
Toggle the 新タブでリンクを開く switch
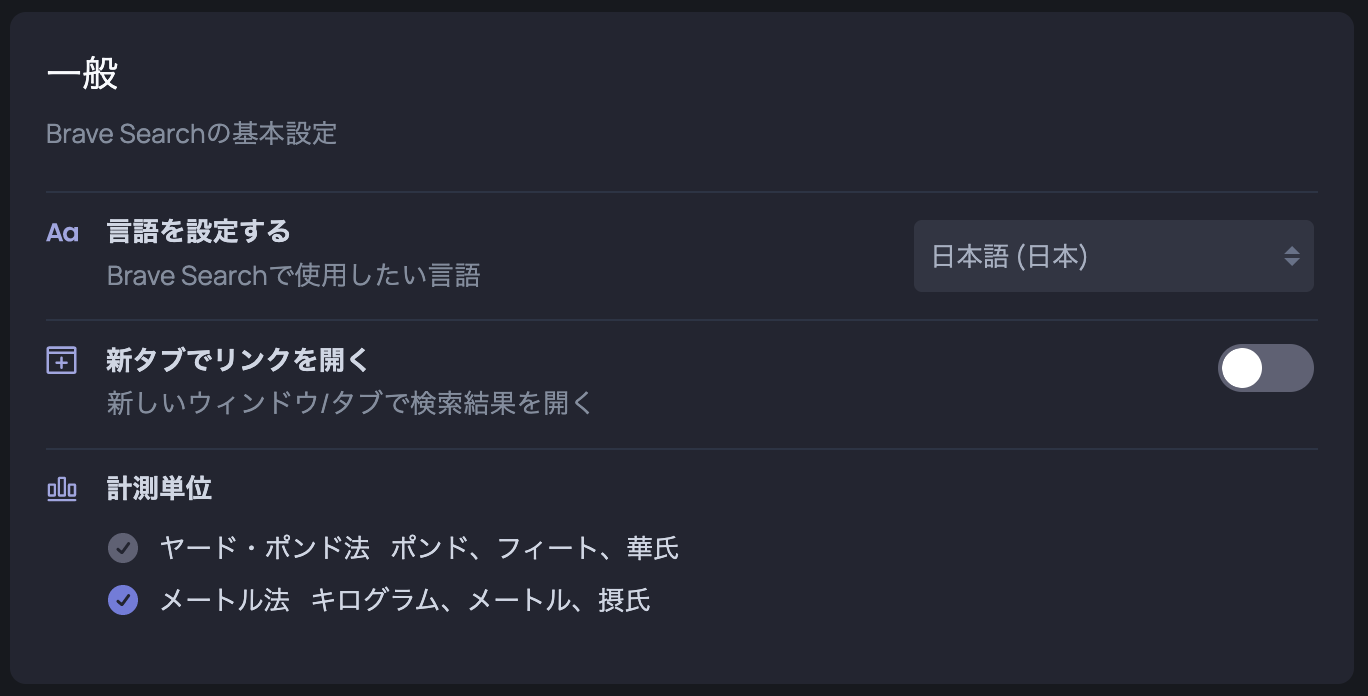tap(1265, 368)
